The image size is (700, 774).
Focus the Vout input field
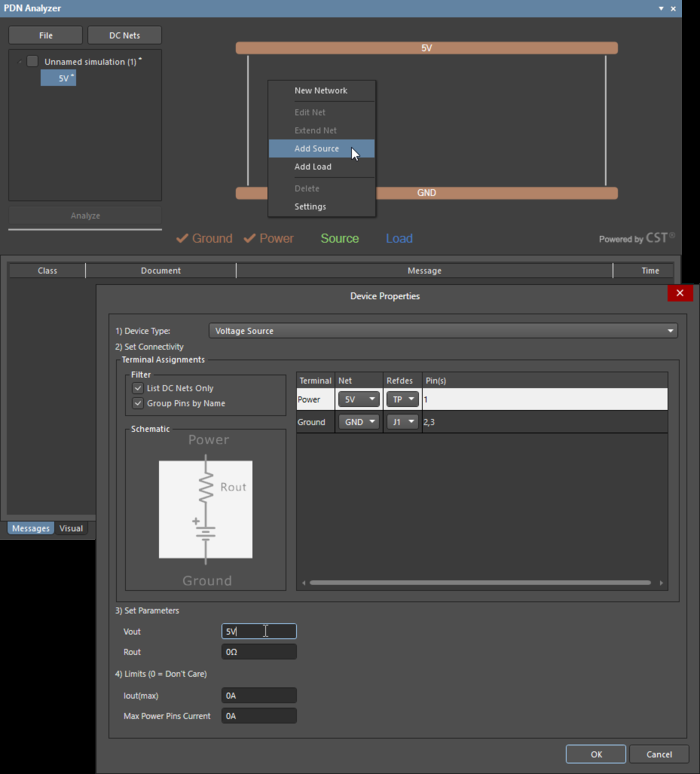click(x=259, y=631)
